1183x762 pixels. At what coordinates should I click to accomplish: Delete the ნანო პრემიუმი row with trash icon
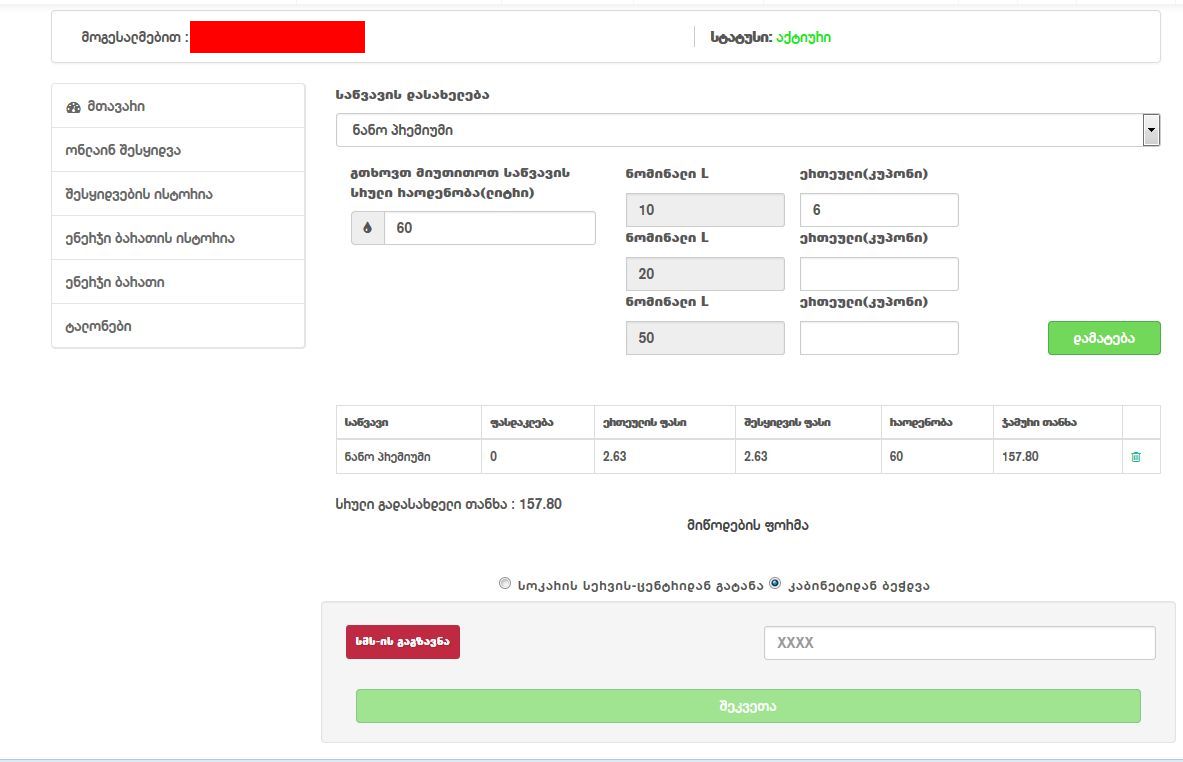pos(1135,456)
